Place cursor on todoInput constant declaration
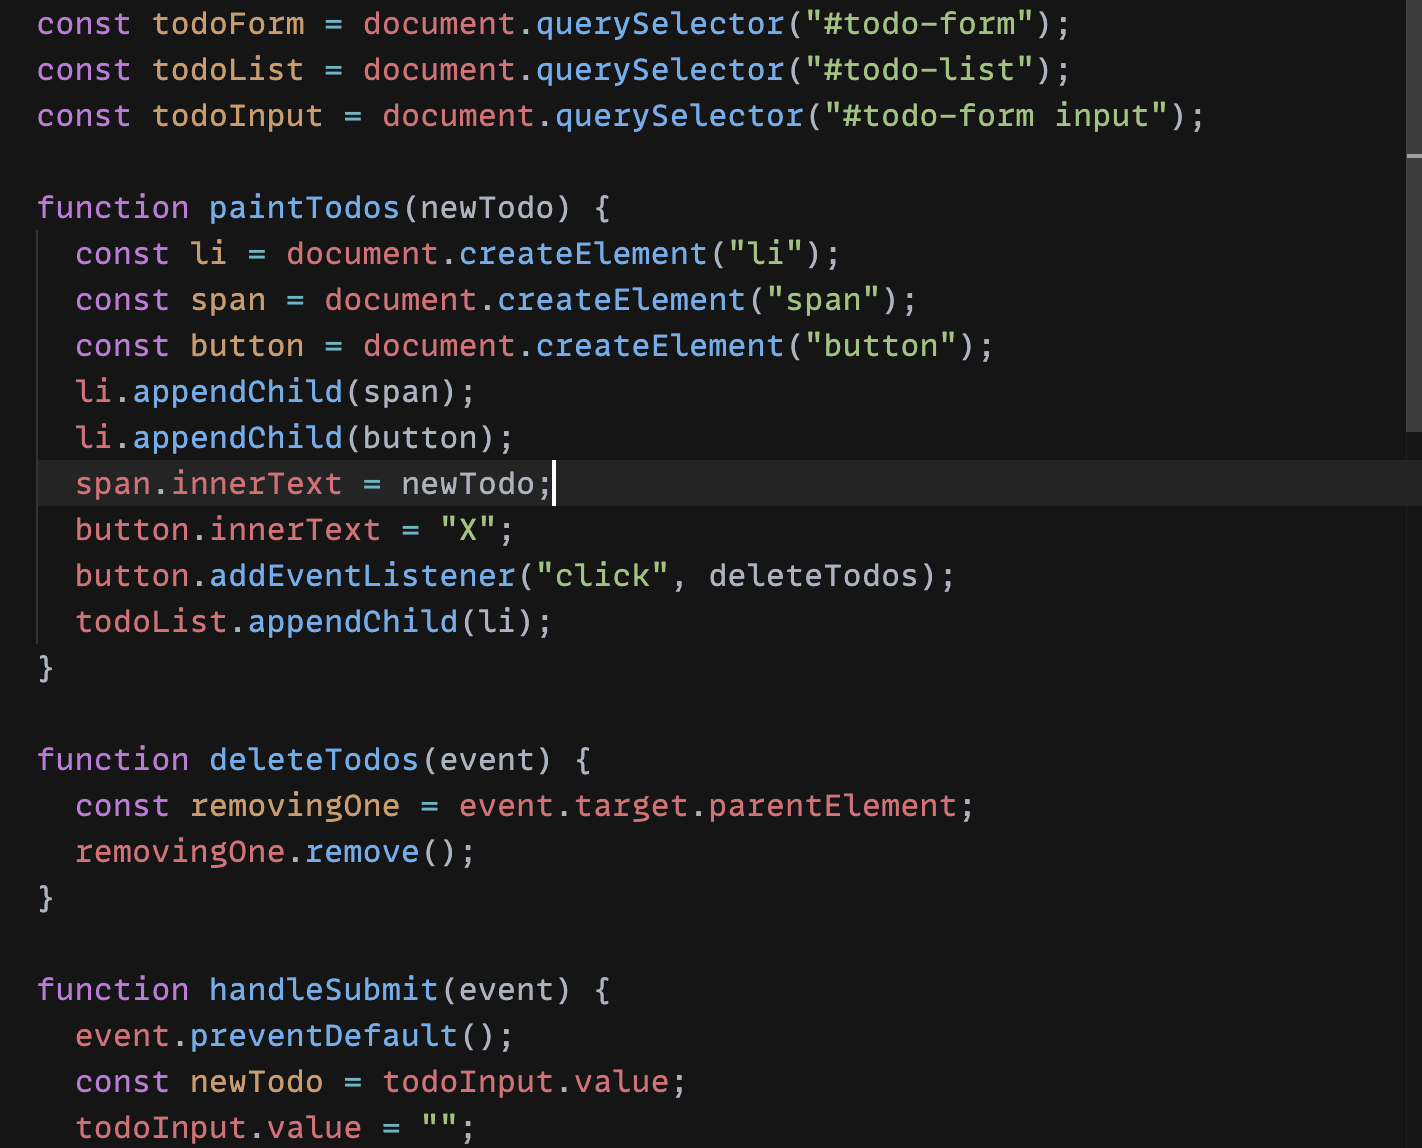This screenshot has width=1422, height=1148. point(237,116)
